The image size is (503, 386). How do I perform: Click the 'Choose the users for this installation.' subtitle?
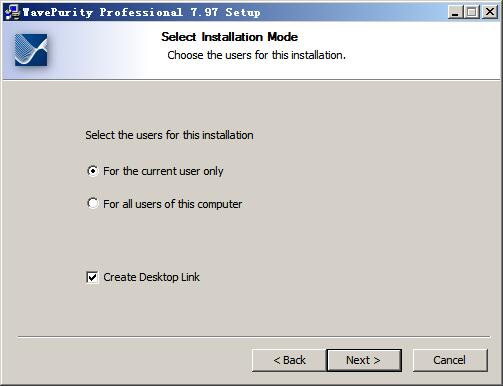pyautogui.click(x=256, y=55)
